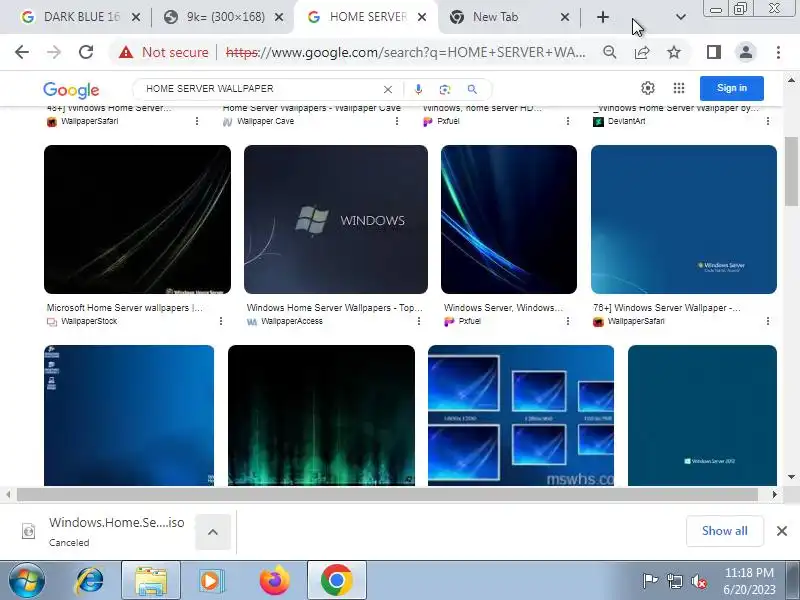Click the horizontal scrollbar right arrow
Screen dimensions: 800x600
pyautogui.click(x=774, y=494)
